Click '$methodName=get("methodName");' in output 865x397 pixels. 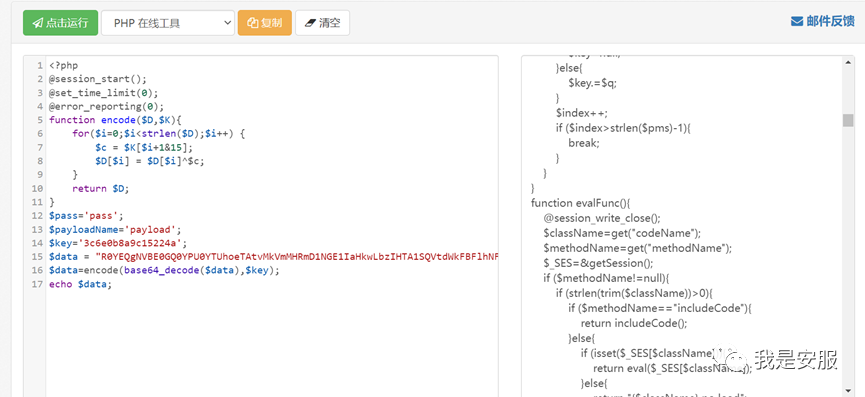(637, 248)
